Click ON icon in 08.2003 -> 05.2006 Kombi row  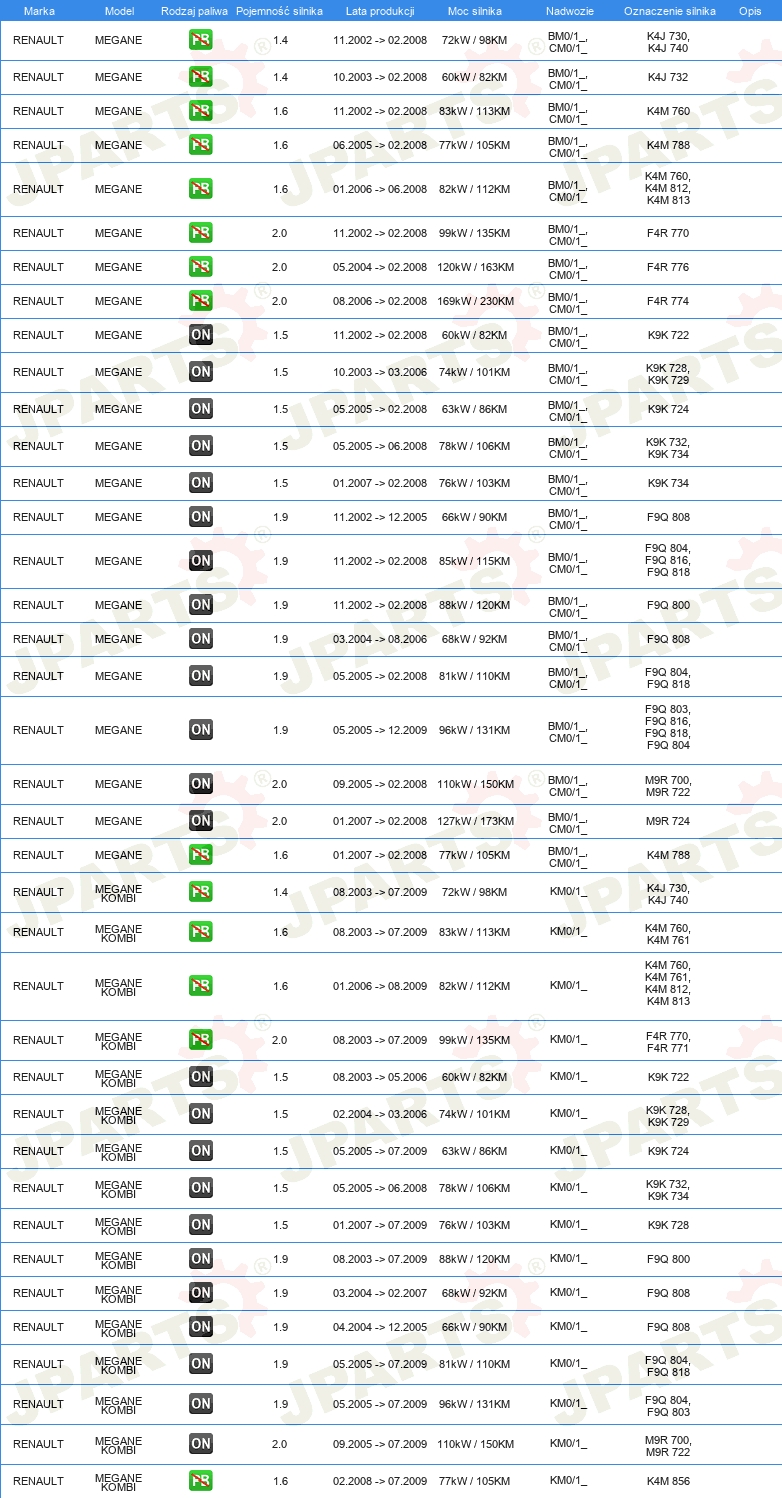point(201,1077)
